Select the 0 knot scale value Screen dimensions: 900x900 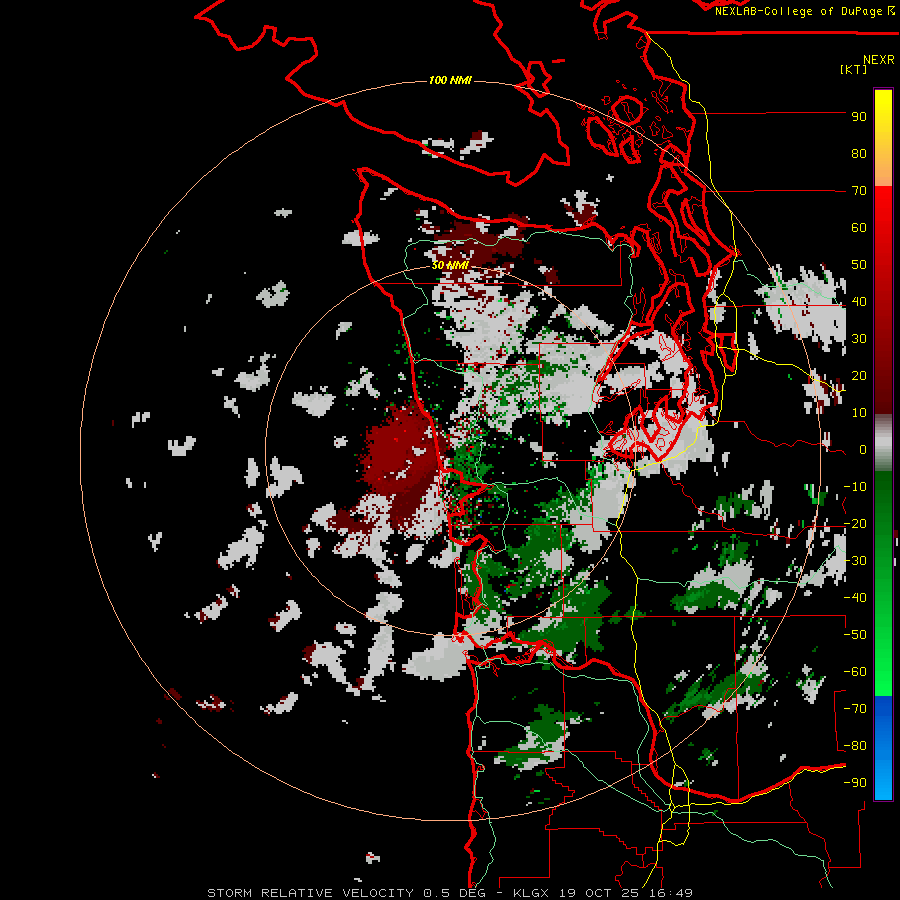(x=863, y=450)
